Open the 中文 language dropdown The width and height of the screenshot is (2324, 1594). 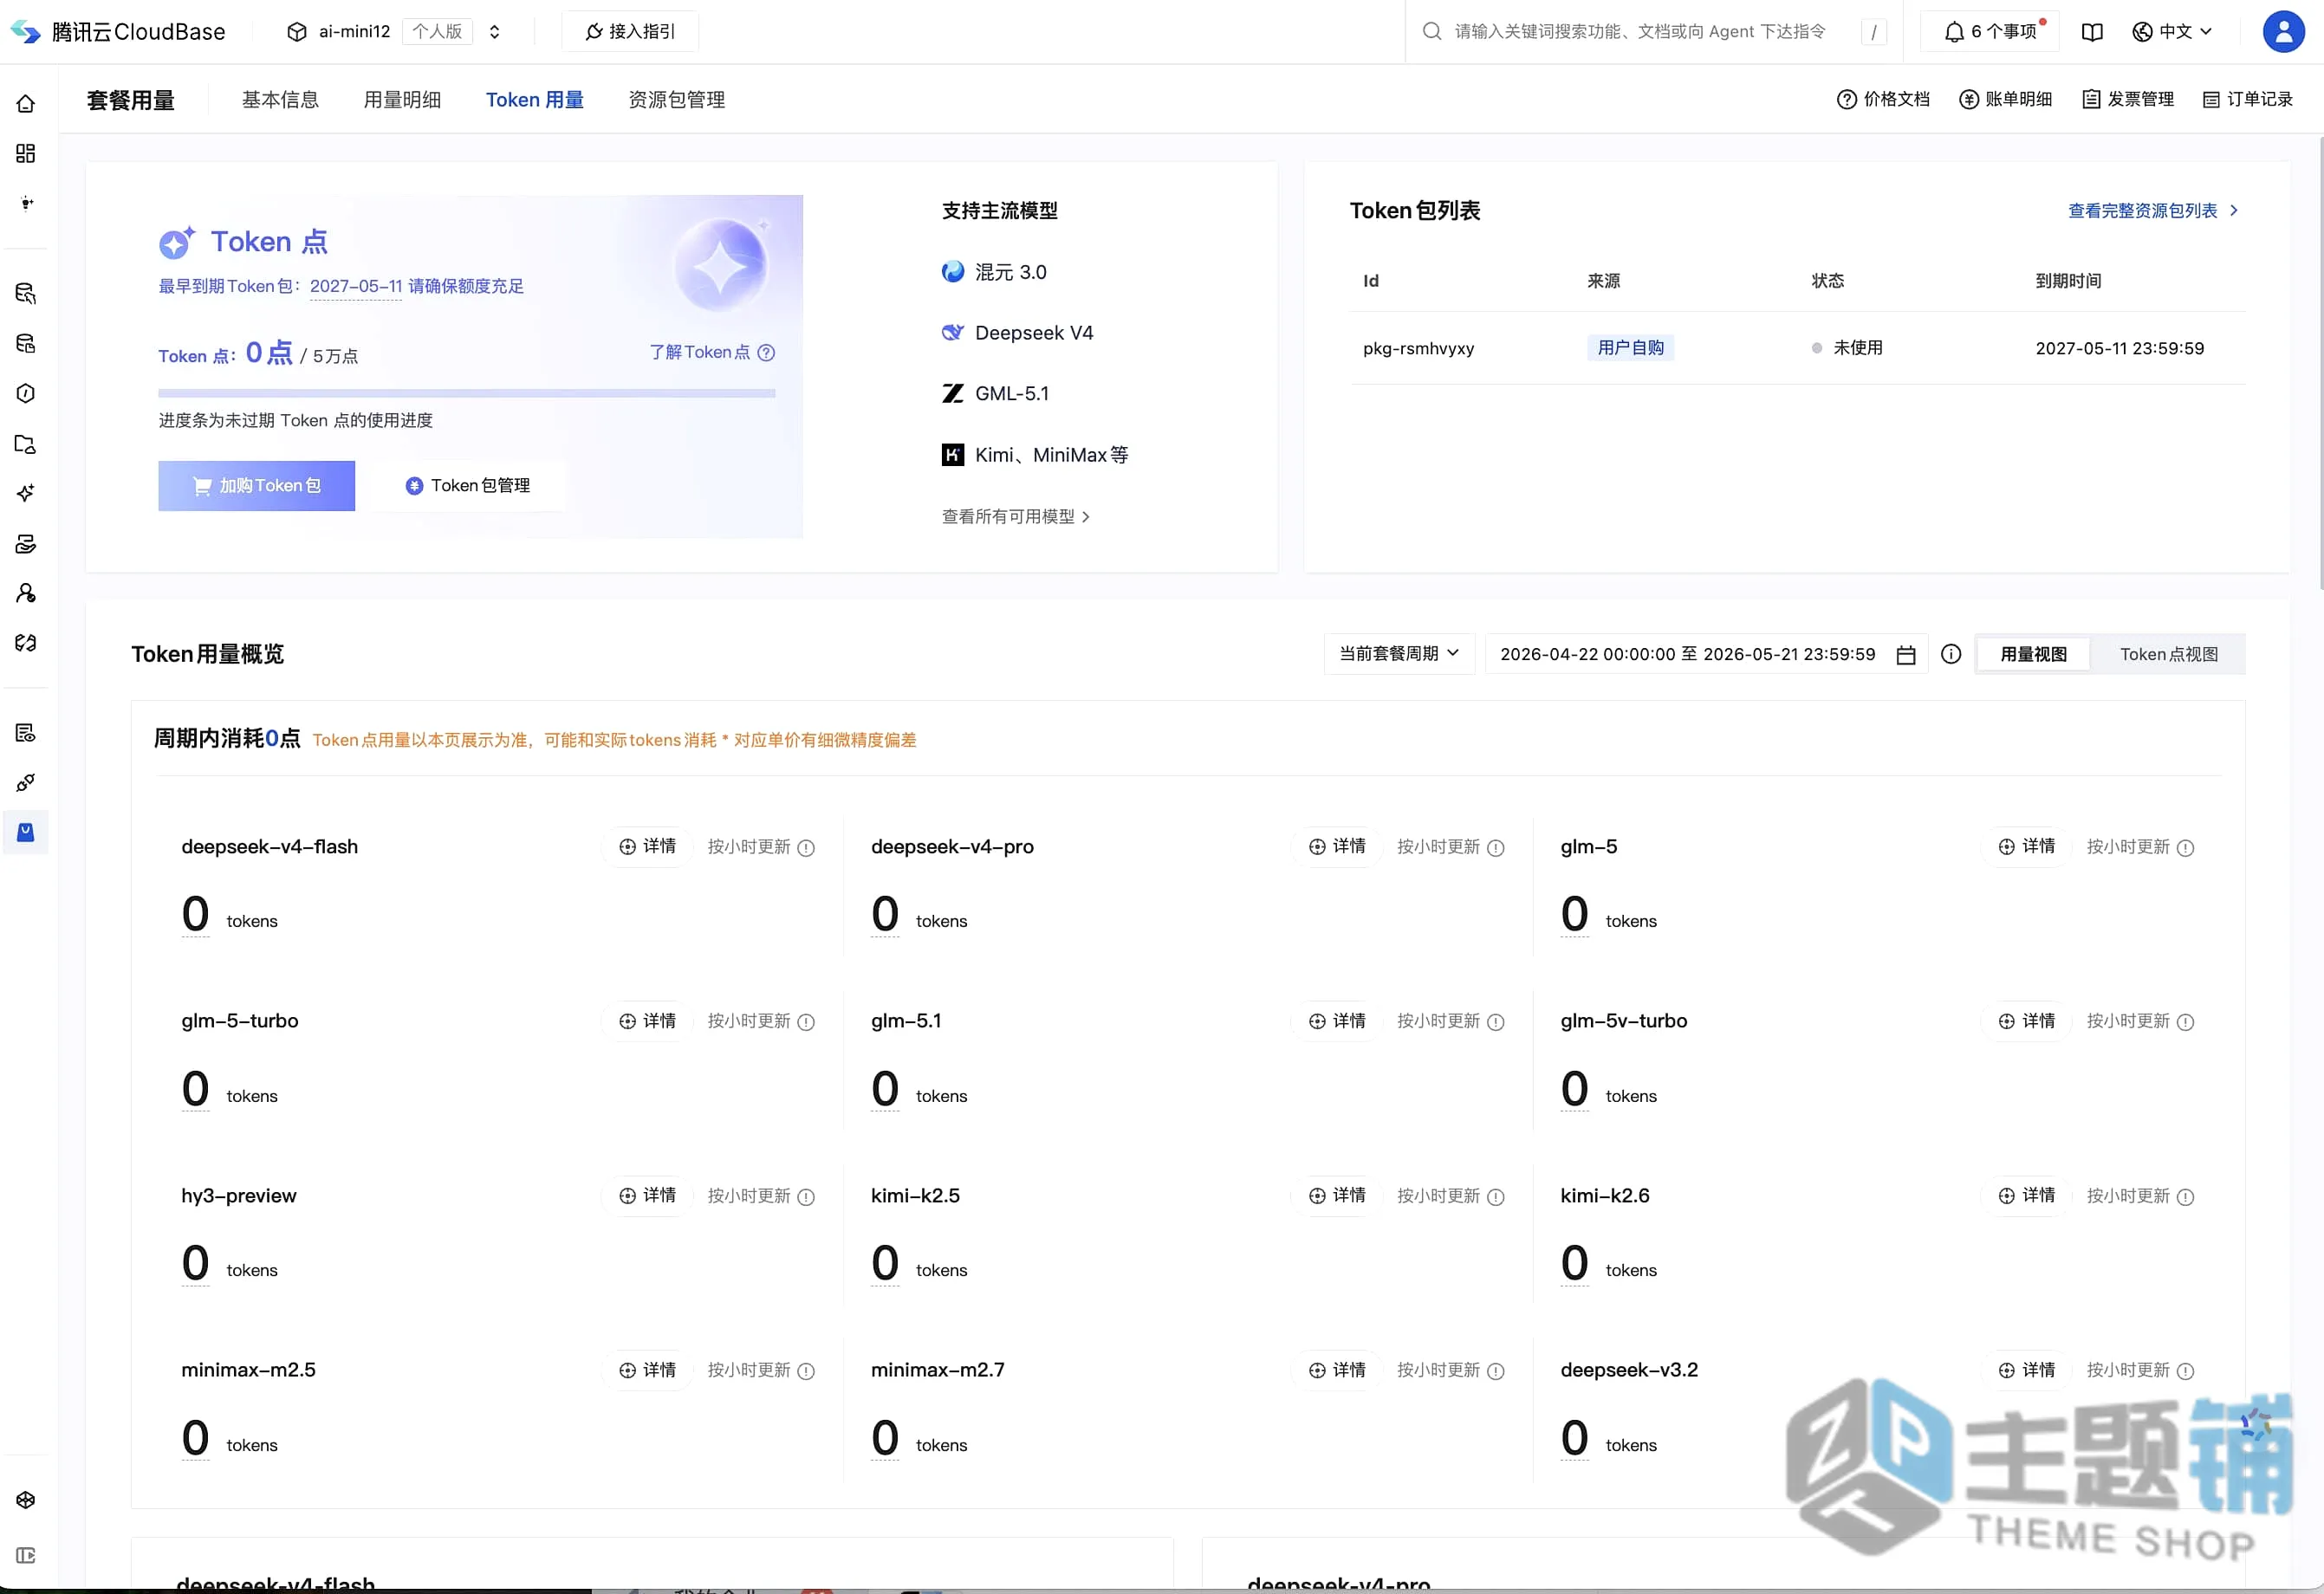click(x=2172, y=32)
